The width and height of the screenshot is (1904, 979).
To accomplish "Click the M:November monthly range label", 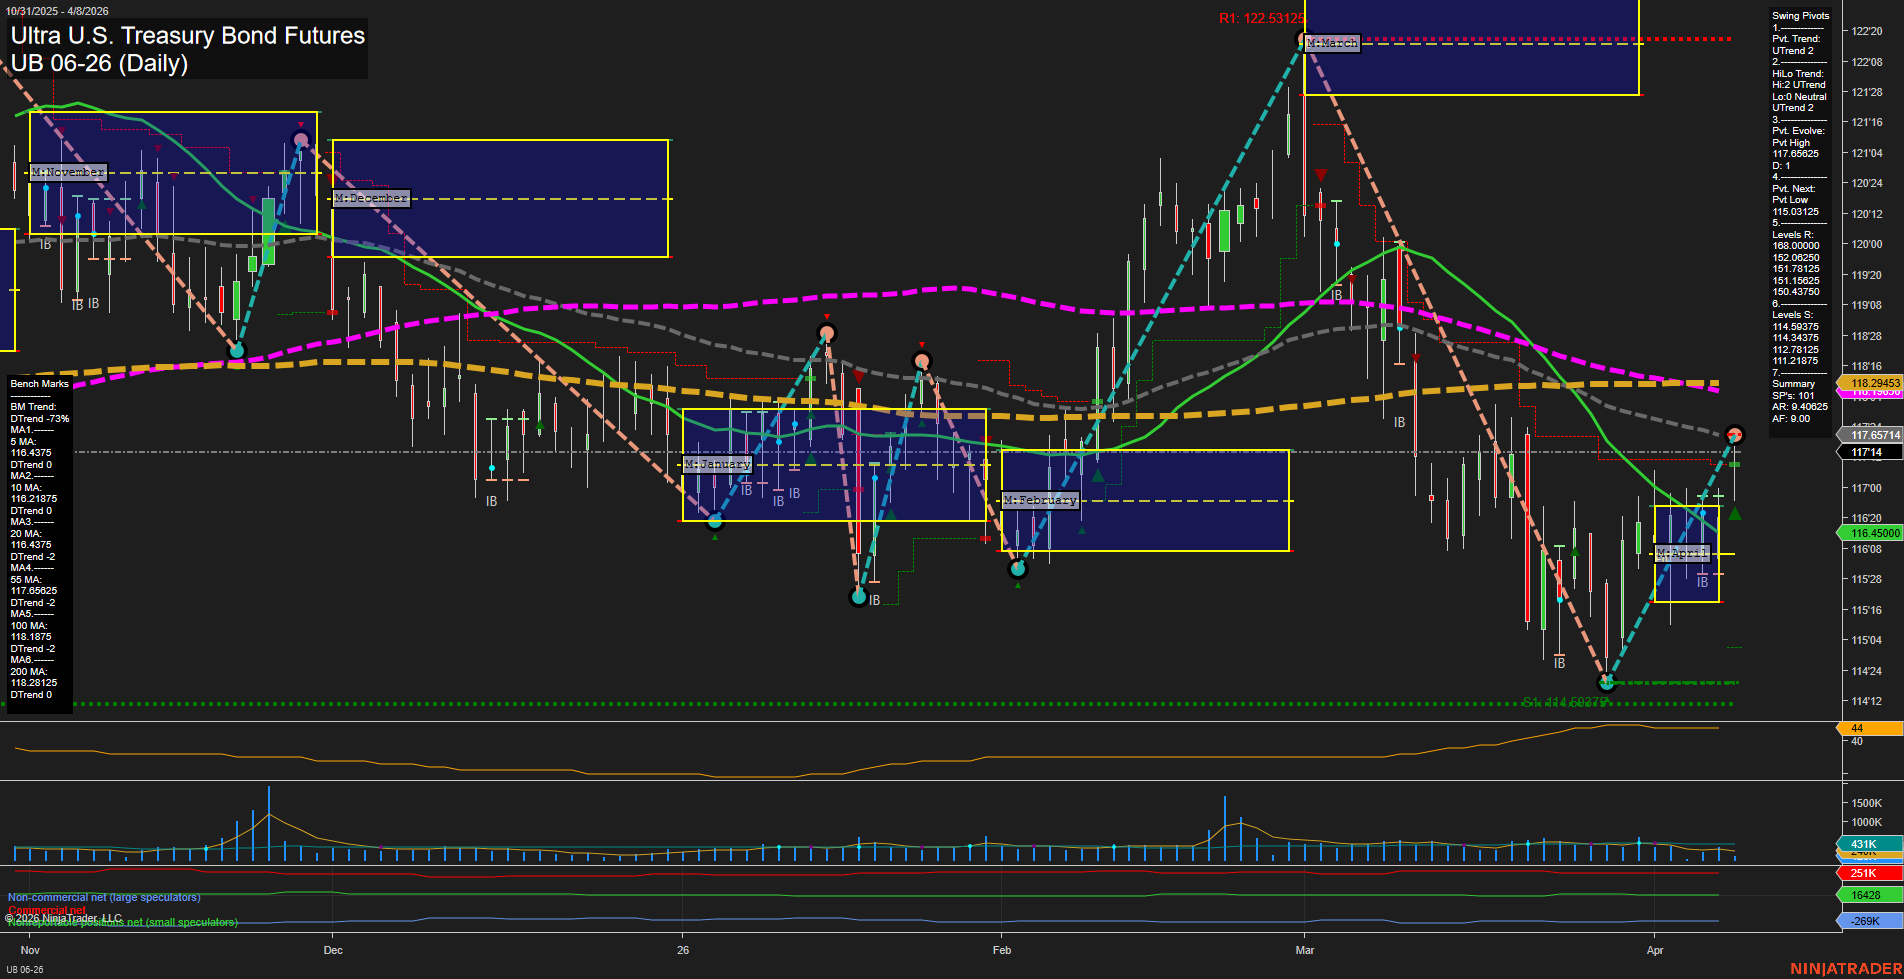I will pyautogui.click(x=67, y=172).
